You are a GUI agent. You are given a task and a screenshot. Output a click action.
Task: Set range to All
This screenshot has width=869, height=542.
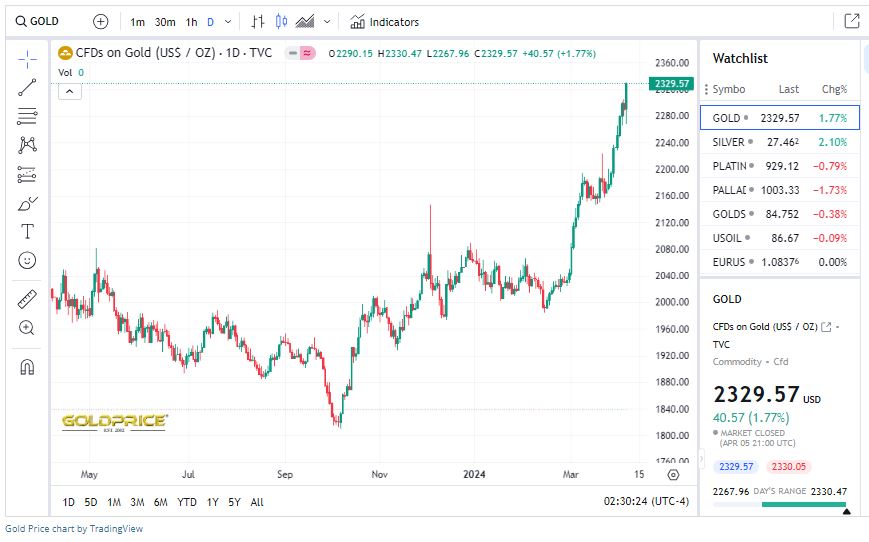(257, 502)
